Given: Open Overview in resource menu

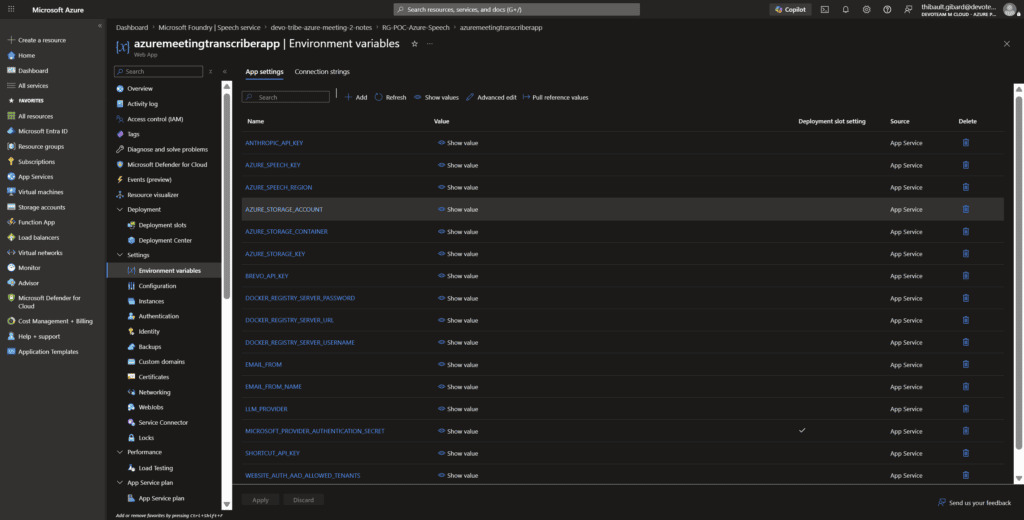Looking at the screenshot, I should [140, 88].
